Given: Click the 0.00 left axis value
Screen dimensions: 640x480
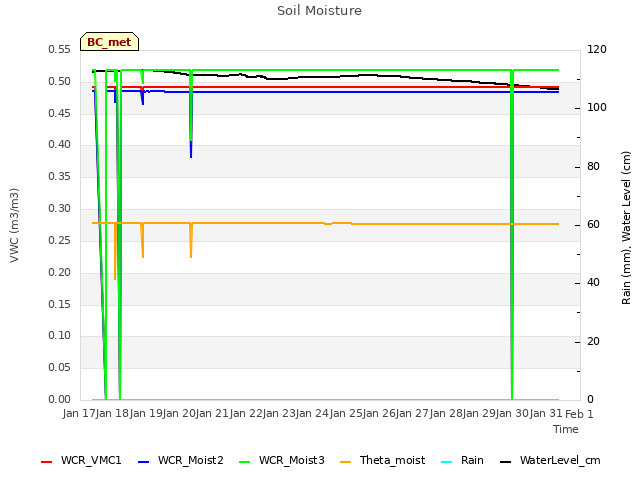Looking at the screenshot, I should [59, 399].
